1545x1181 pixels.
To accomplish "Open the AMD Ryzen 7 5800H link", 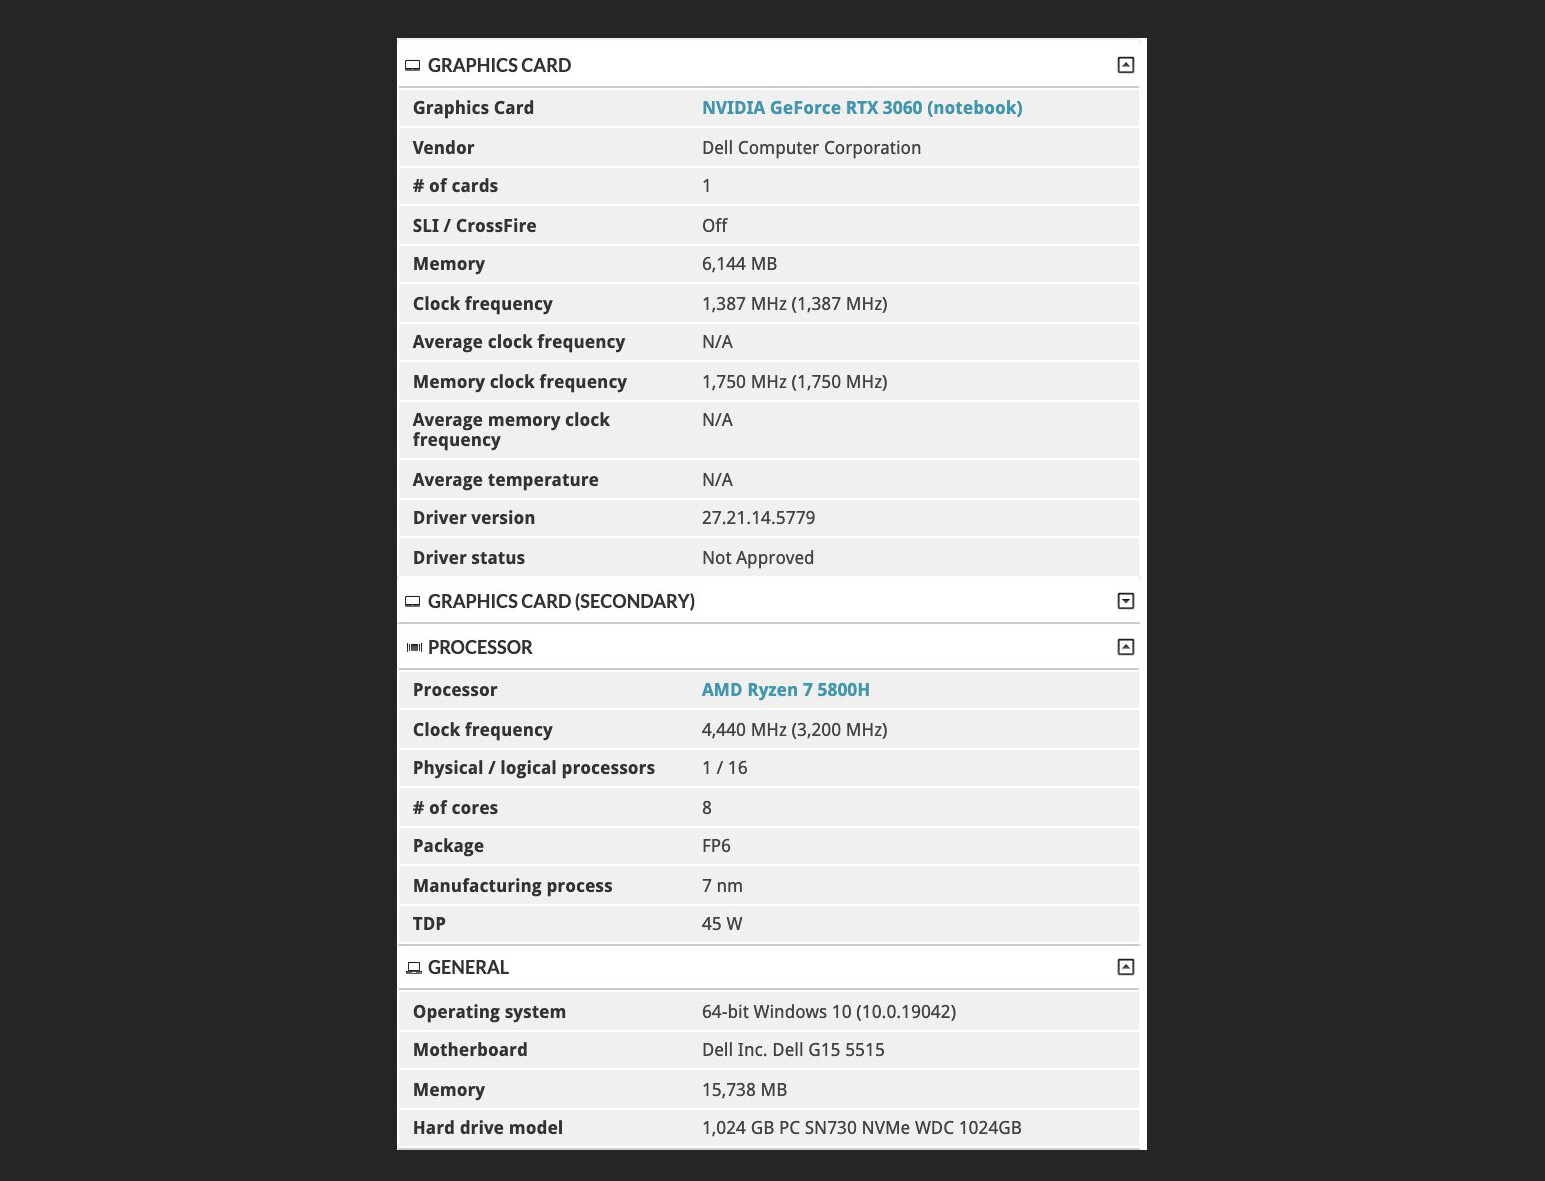I will (x=785, y=690).
